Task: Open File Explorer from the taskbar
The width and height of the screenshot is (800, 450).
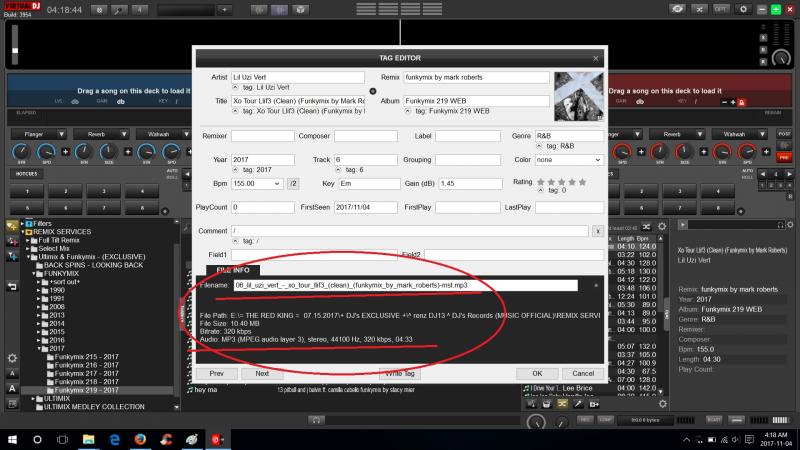Action: click(88, 439)
